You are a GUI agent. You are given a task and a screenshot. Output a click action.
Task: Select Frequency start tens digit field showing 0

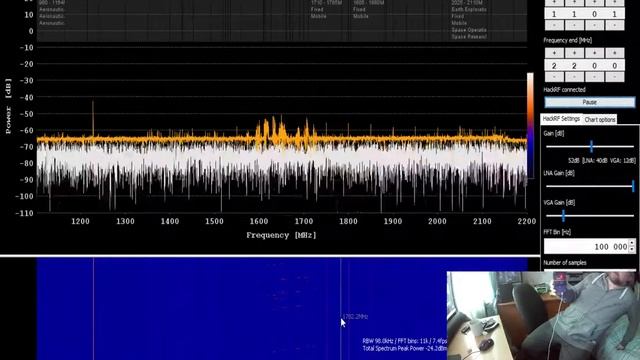tap(594, 14)
